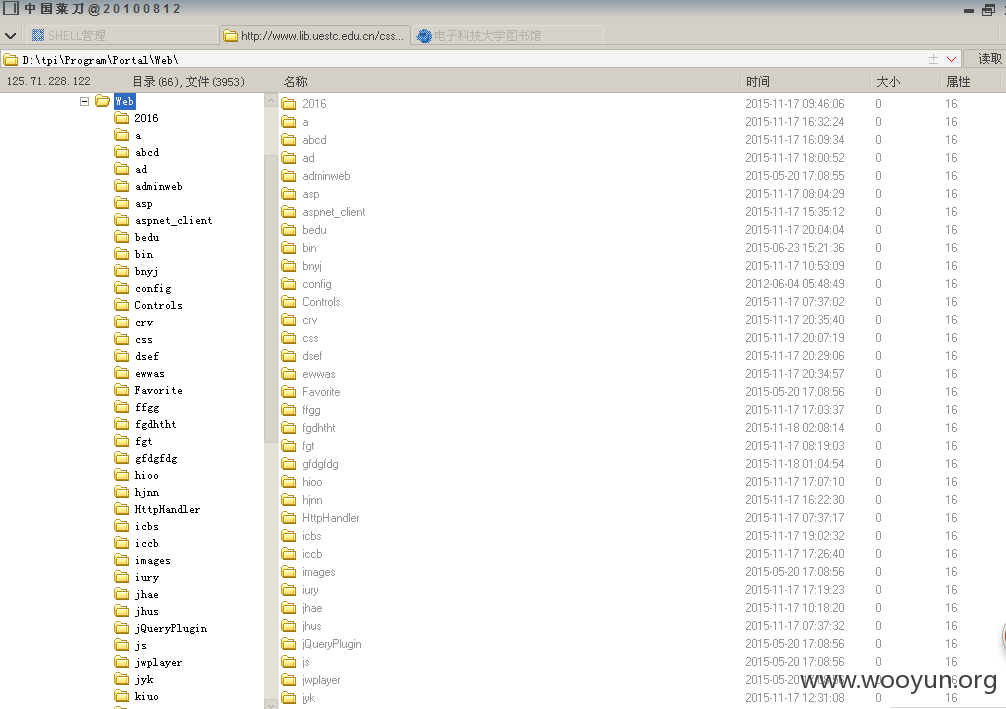Screen dimensions: 1006x709
Task: Switch to the SHELL管理 tab
Action: (122, 35)
